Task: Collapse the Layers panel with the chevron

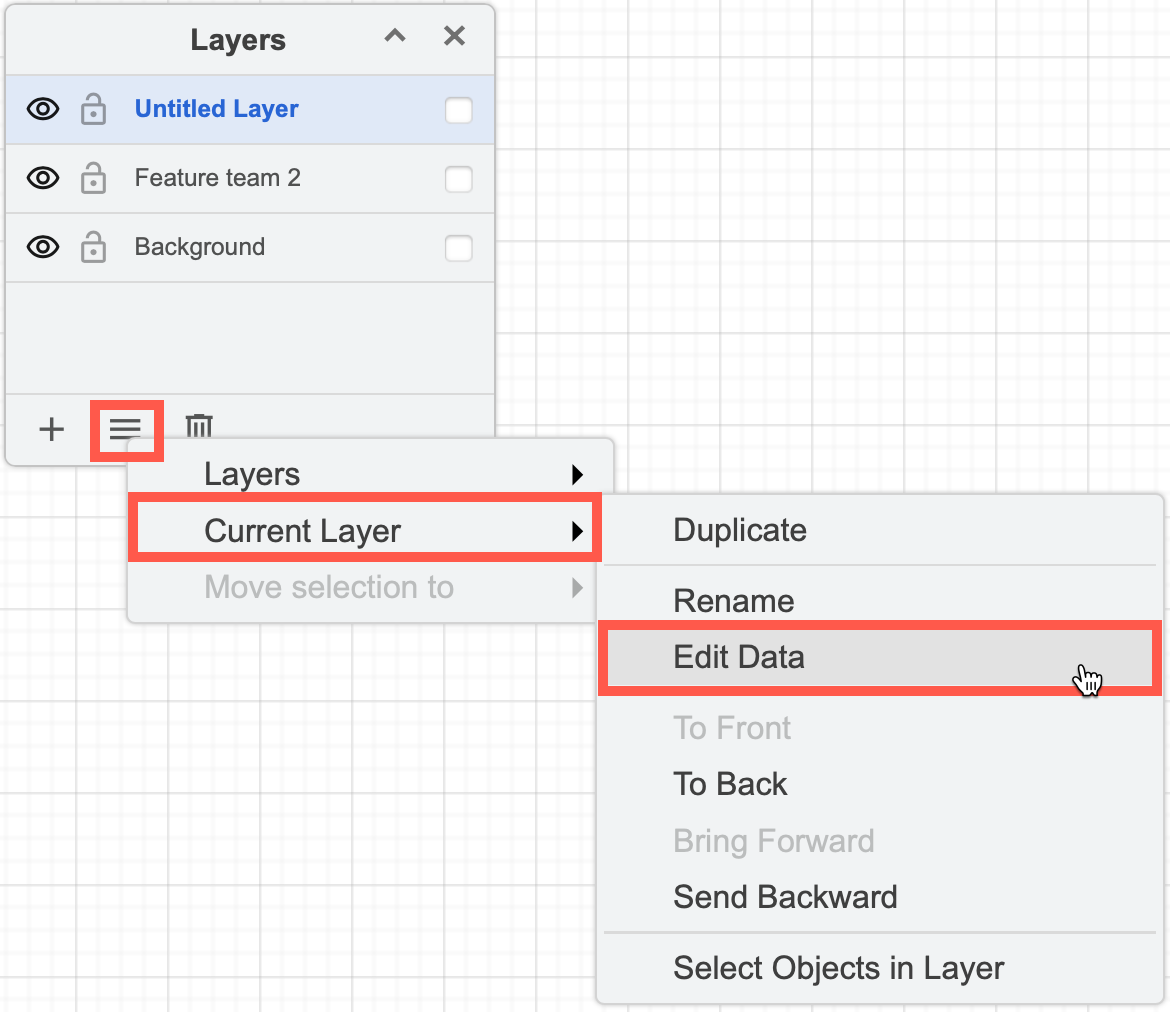Action: click(395, 36)
